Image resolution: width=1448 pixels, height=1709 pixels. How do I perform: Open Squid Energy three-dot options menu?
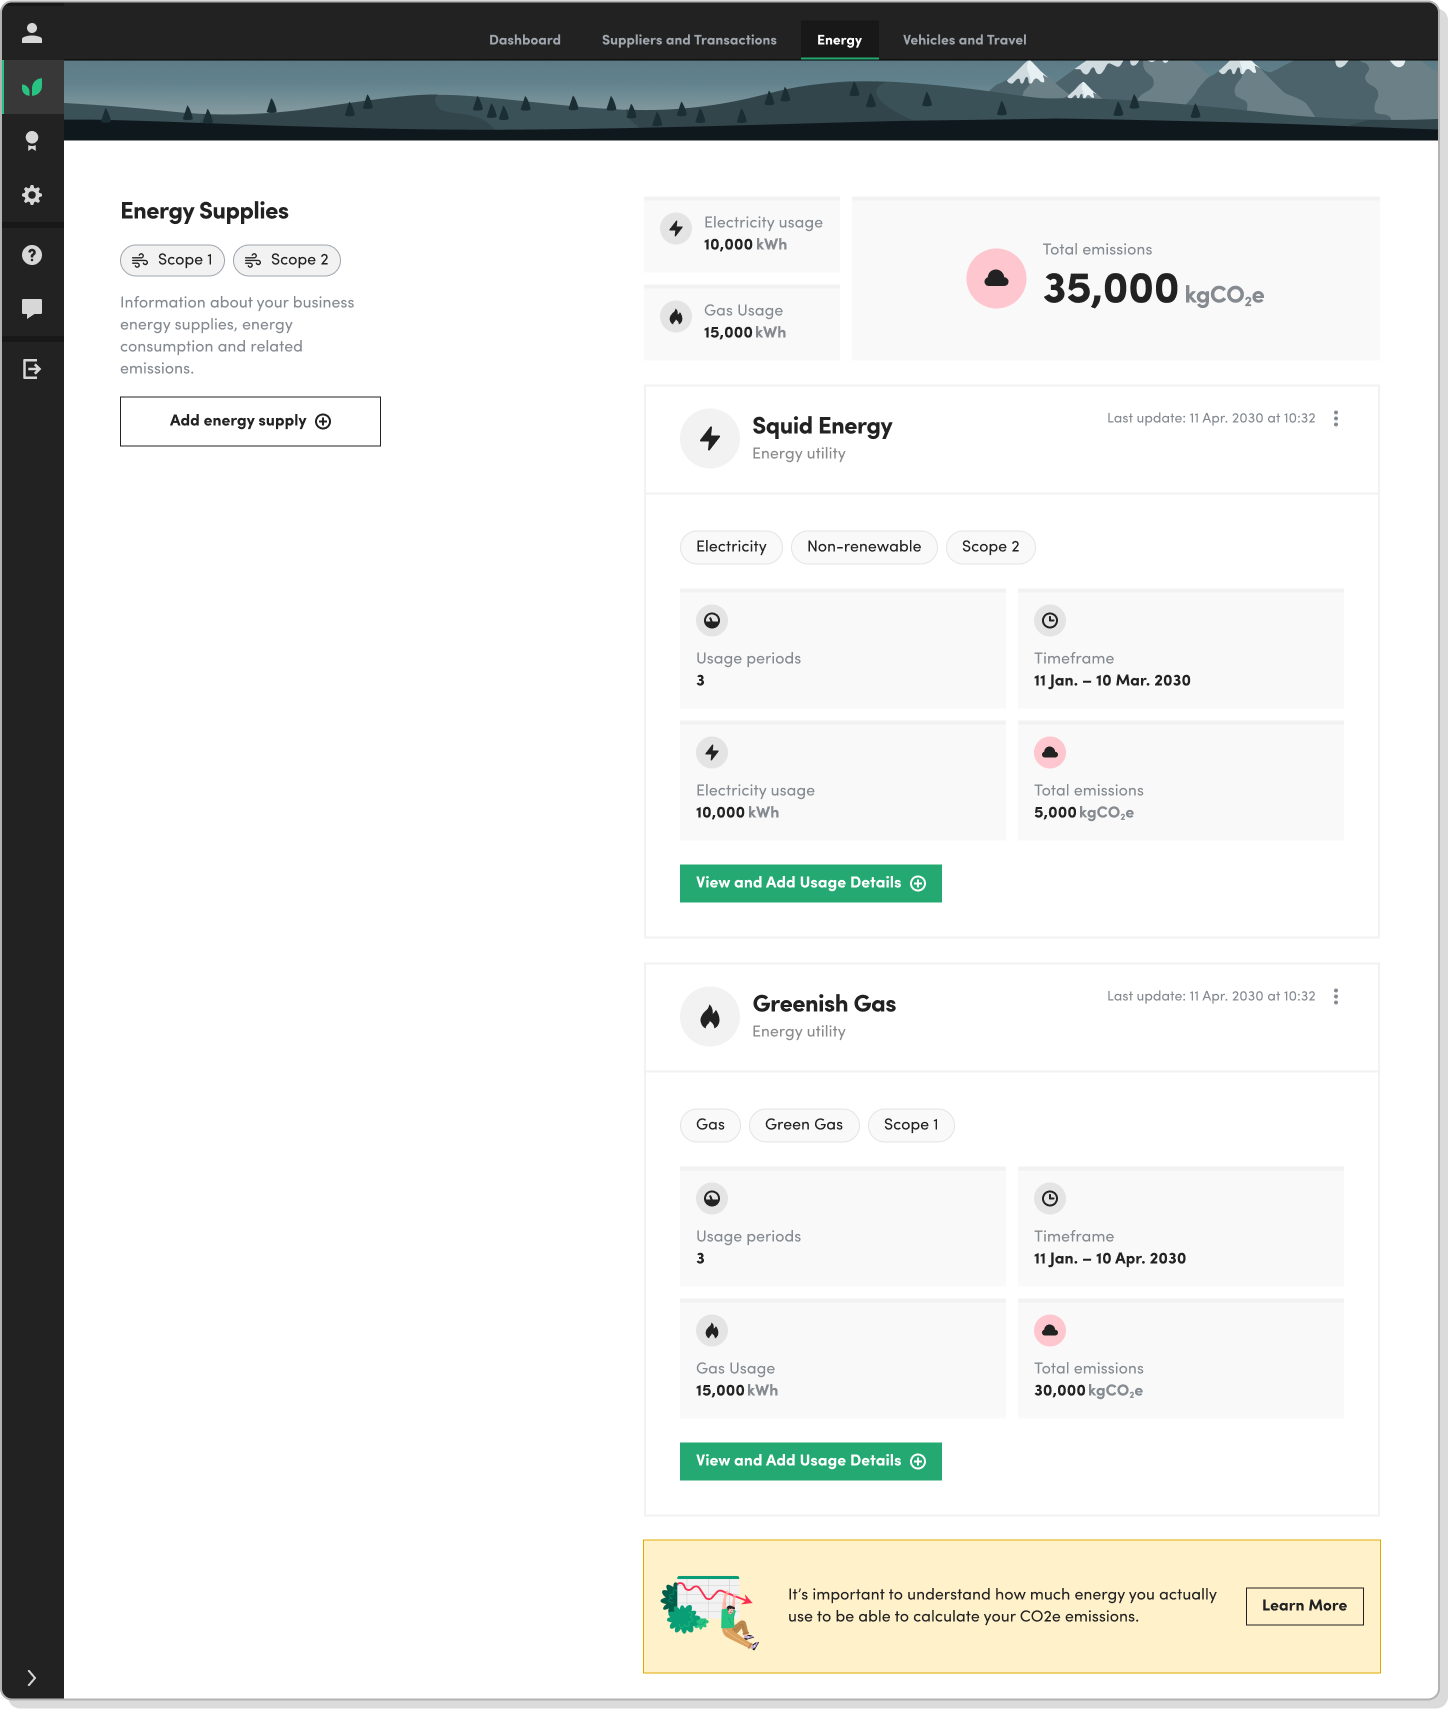1336,419
